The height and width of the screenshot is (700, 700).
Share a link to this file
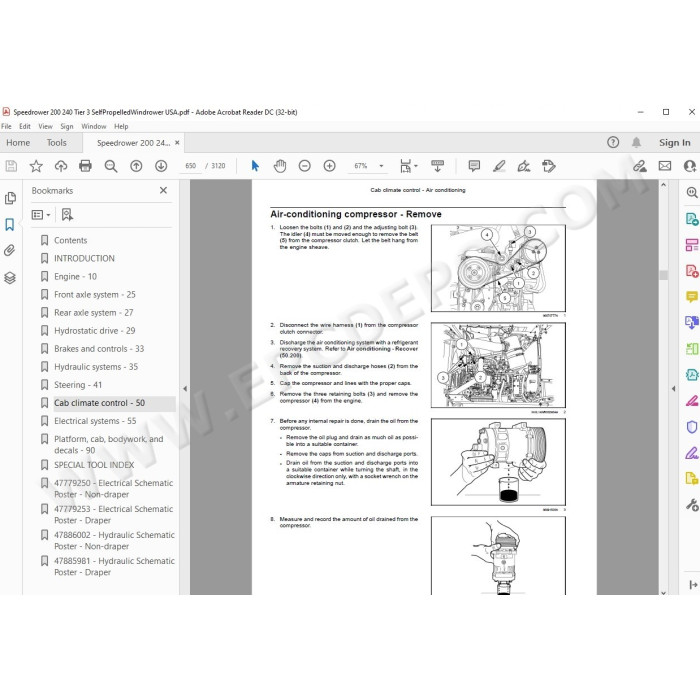click(x=640, y=166)
